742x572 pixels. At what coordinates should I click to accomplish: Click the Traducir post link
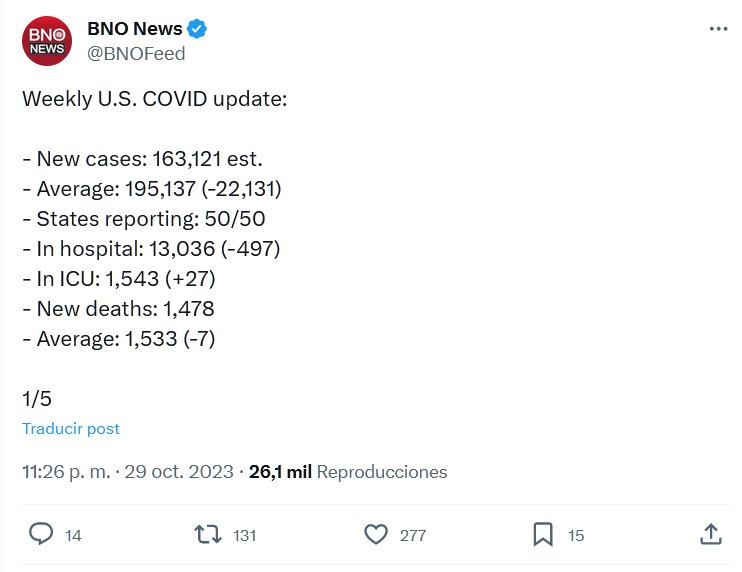(71, 428)
